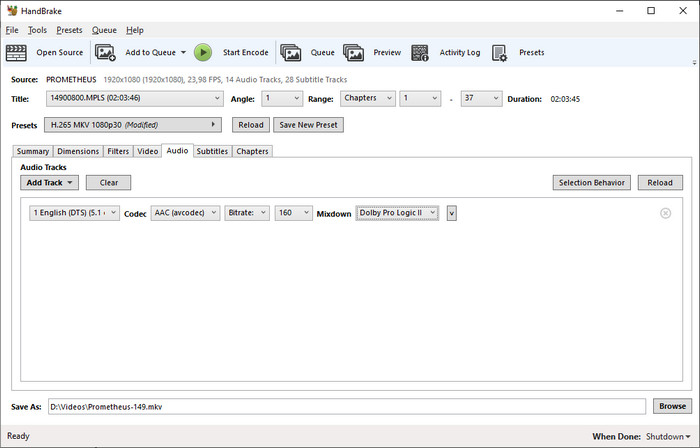Image resolution: width=700 pixels, height=448 pixels.
Task: Click the Queue toolbar label
Action: tap(322, 53)
